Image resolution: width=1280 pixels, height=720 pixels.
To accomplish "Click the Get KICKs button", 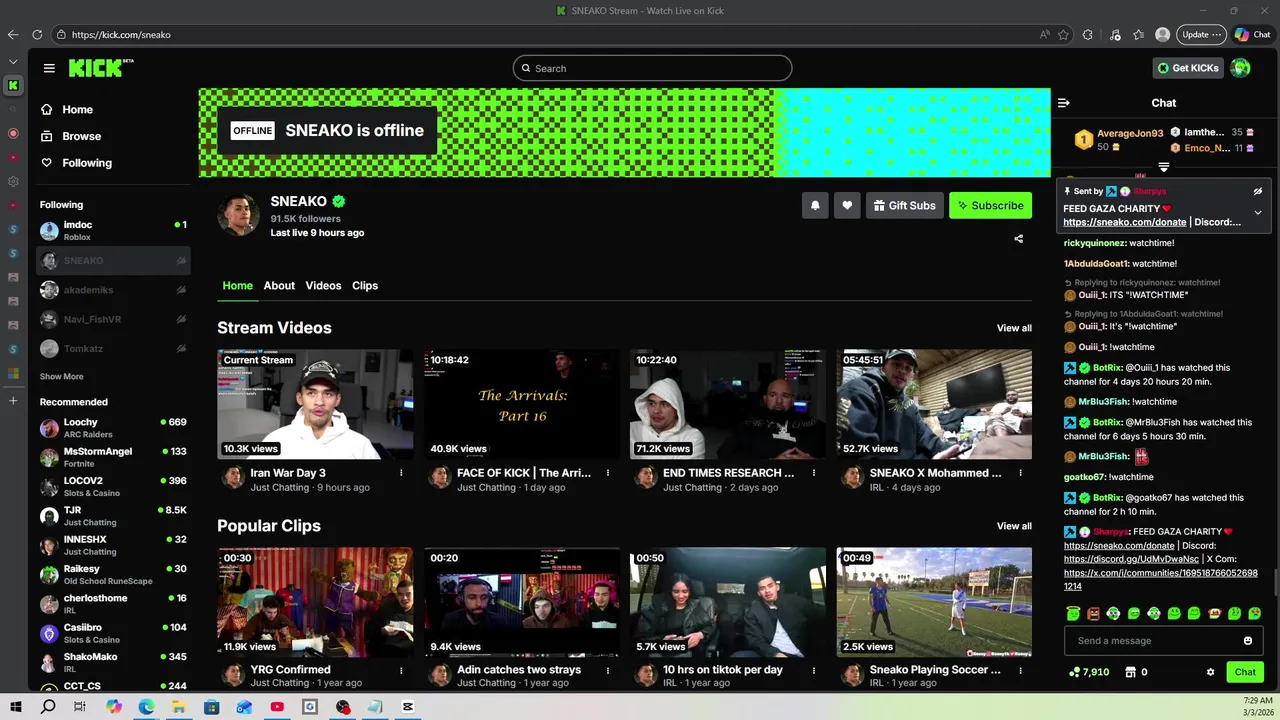I will pyautogui.click(x=1188, y=68).
